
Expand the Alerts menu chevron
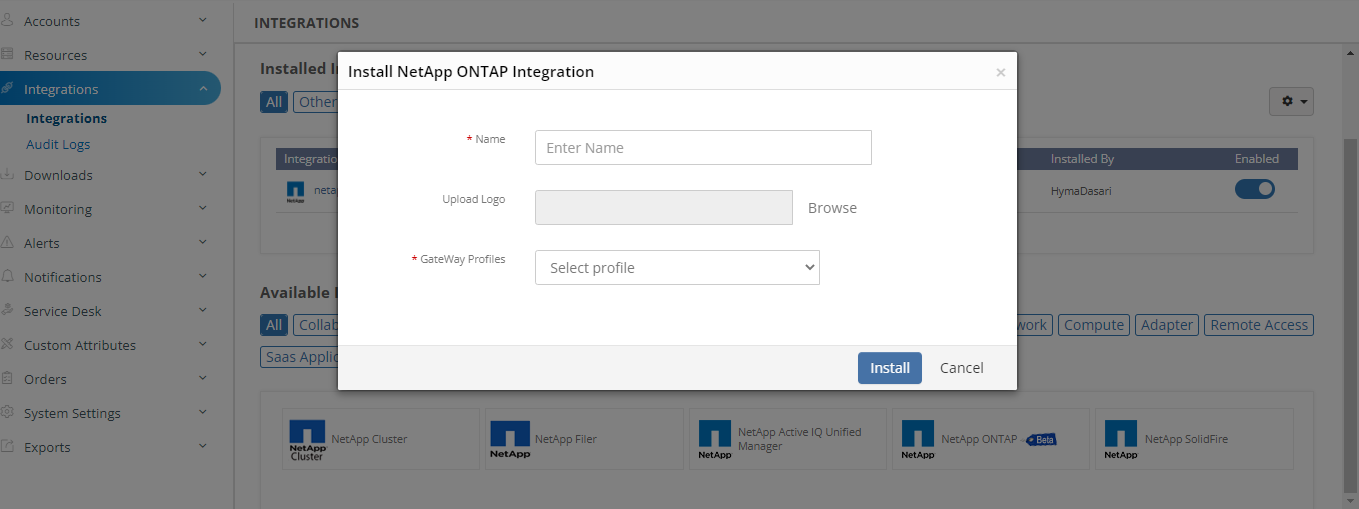203,242
